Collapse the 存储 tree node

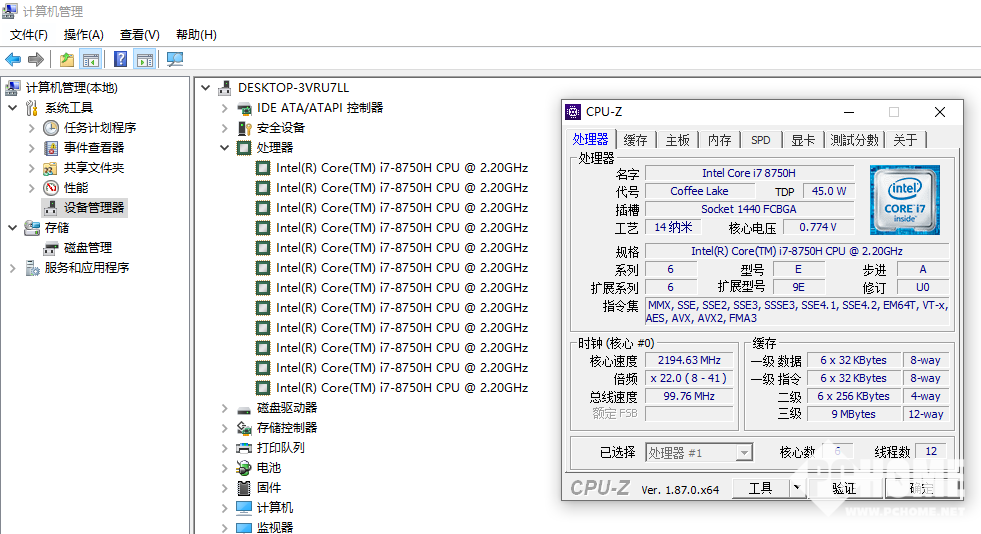[x=13, y=228]
